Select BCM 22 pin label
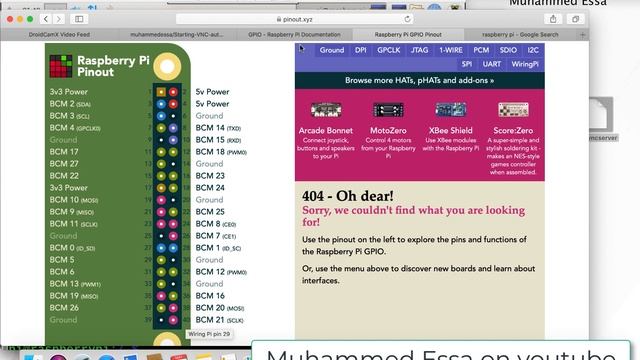Screen dimensions: 640x360 tap(64, 176)
